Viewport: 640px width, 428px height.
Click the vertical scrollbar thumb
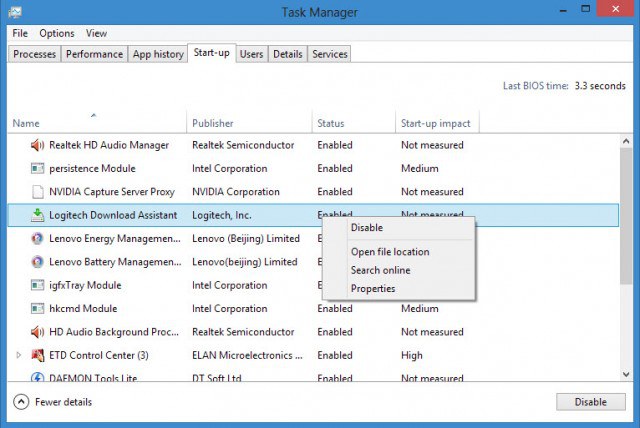click(x=626, y=216)
